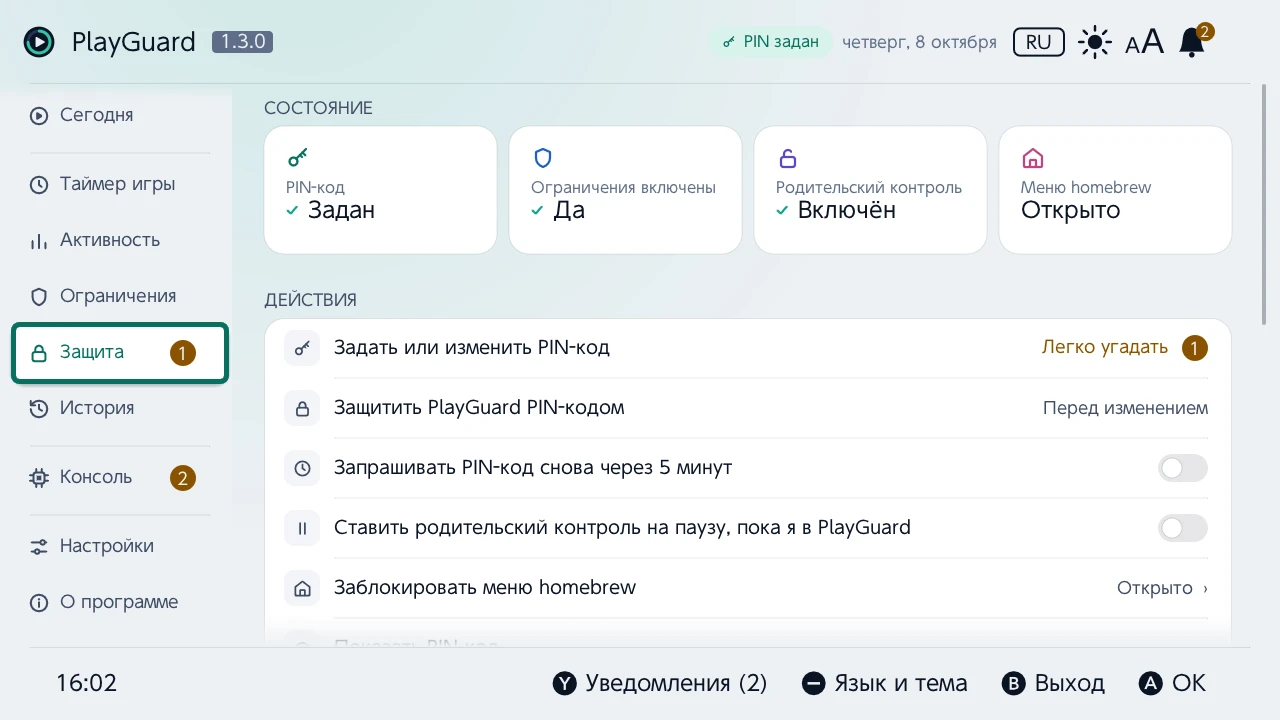
Task: Open Ограничения sidebar item
Action: pos(120,296)
